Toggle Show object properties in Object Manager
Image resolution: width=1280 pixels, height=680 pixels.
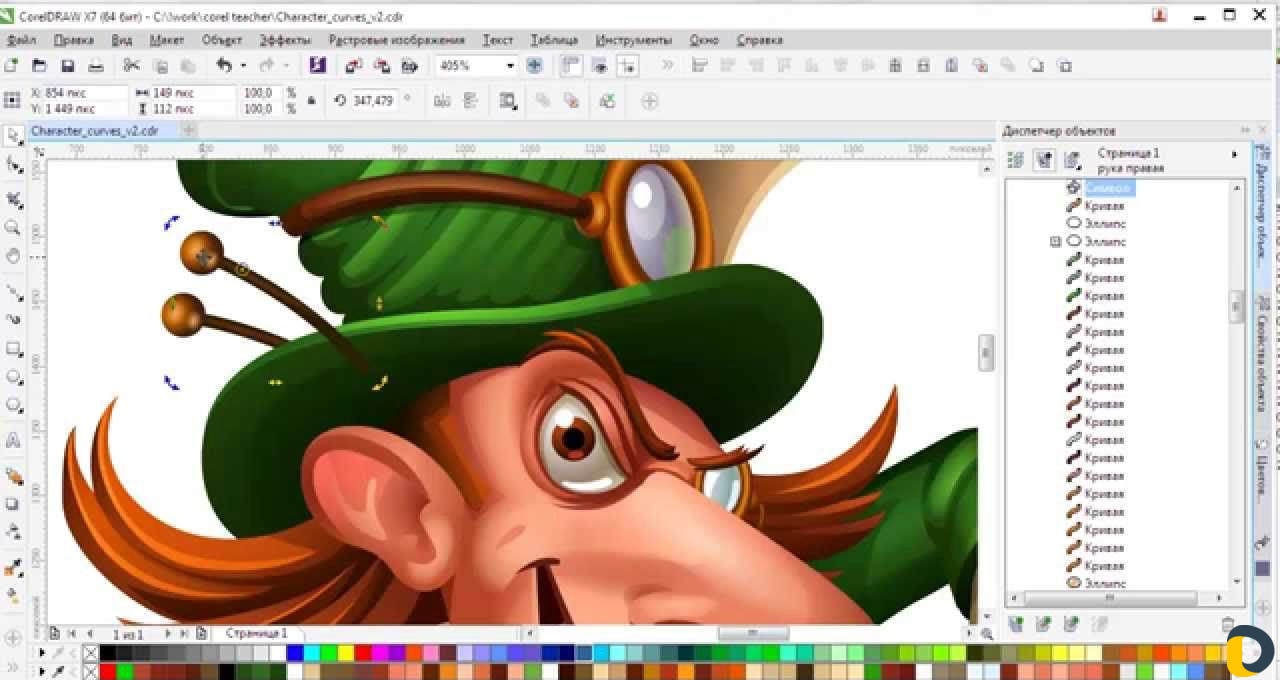pyautogui.click(x=1016, y=160)
